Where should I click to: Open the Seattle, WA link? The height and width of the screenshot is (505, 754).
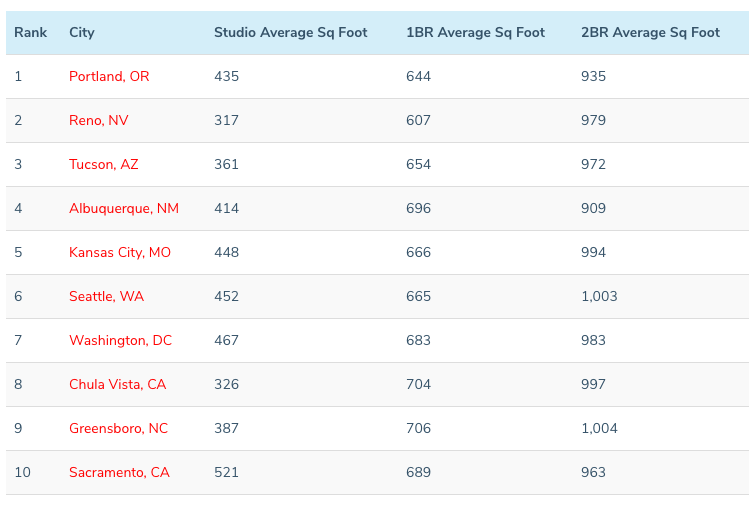click(x=106, y=297)
